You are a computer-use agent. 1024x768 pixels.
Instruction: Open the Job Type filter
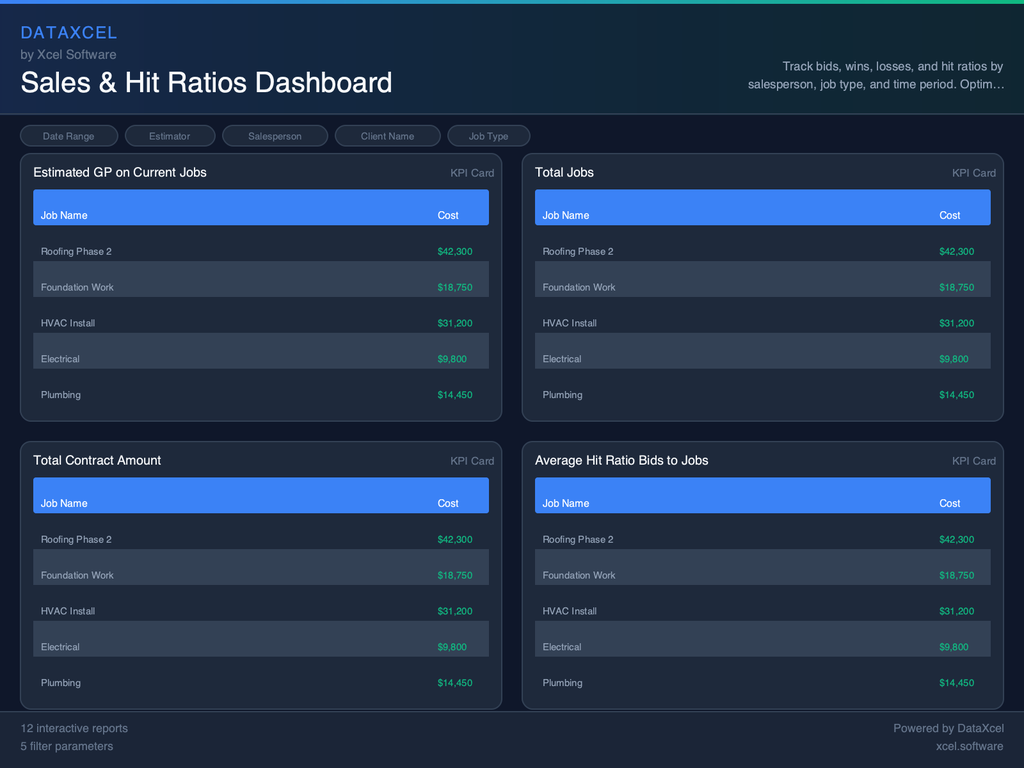coord(488,135)
